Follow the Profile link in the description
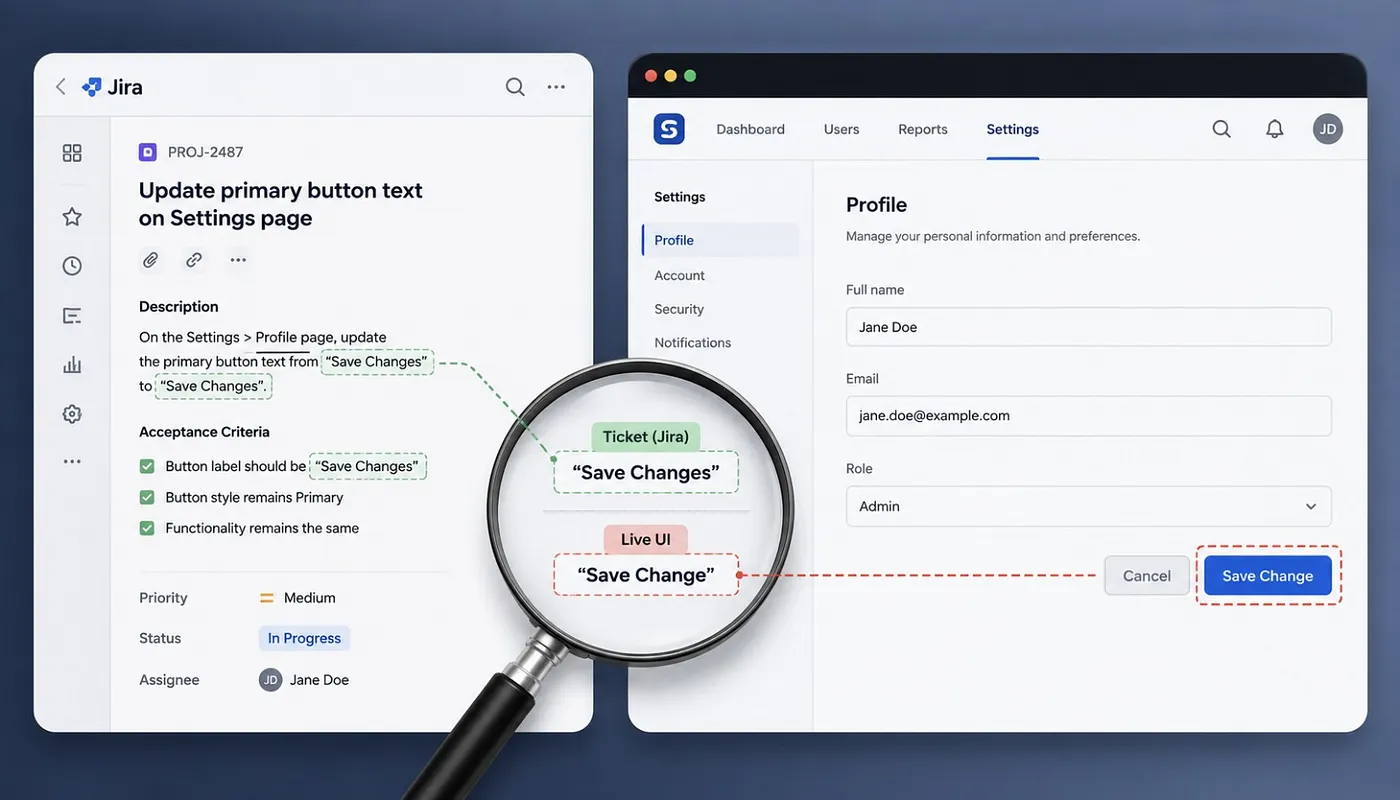The image size is (1400, 800). (276, 337)
